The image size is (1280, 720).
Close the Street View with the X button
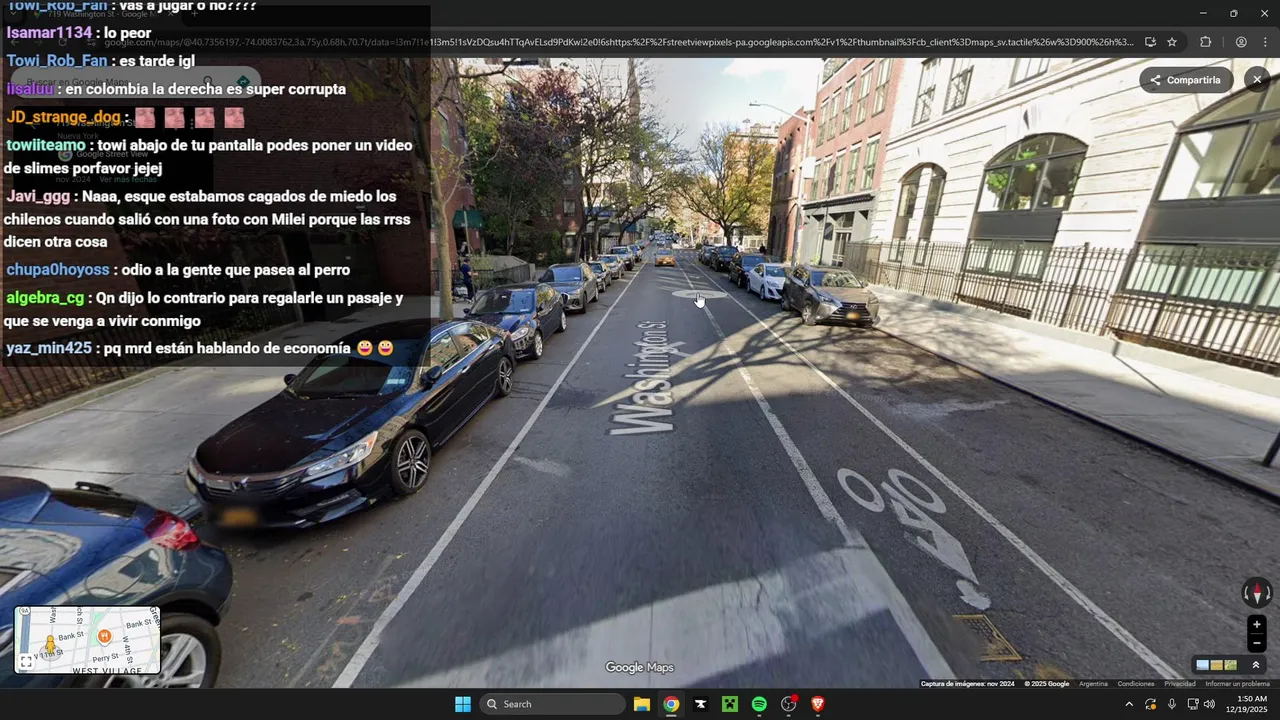[x=1257, y=80]
